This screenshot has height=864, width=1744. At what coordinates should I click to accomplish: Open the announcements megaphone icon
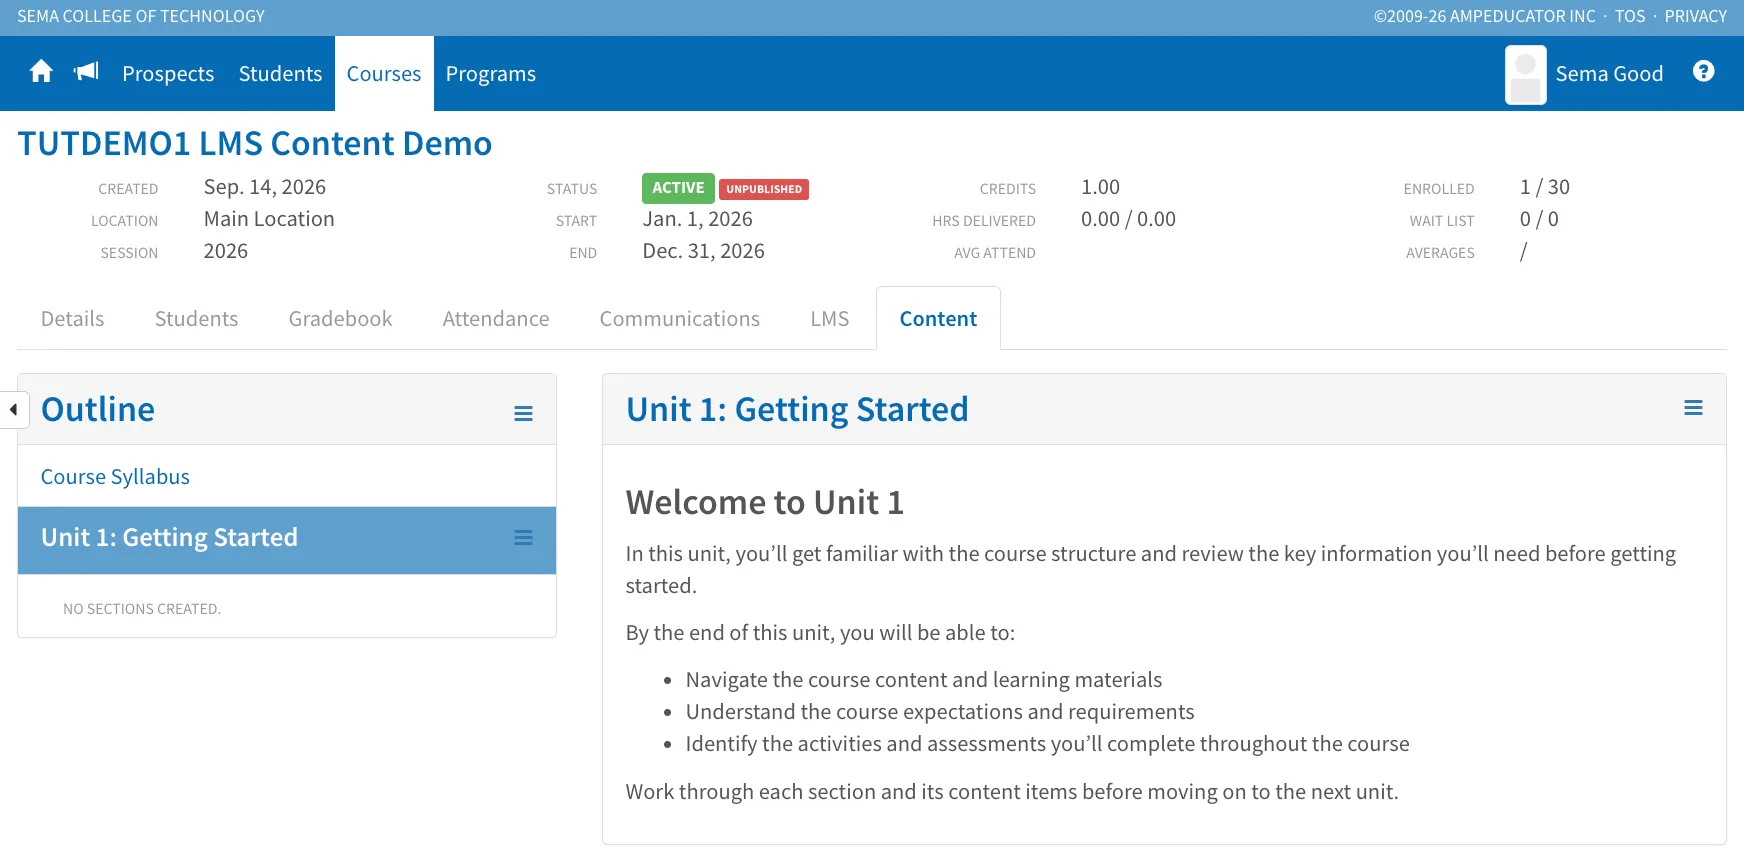[x=87, y=71]
